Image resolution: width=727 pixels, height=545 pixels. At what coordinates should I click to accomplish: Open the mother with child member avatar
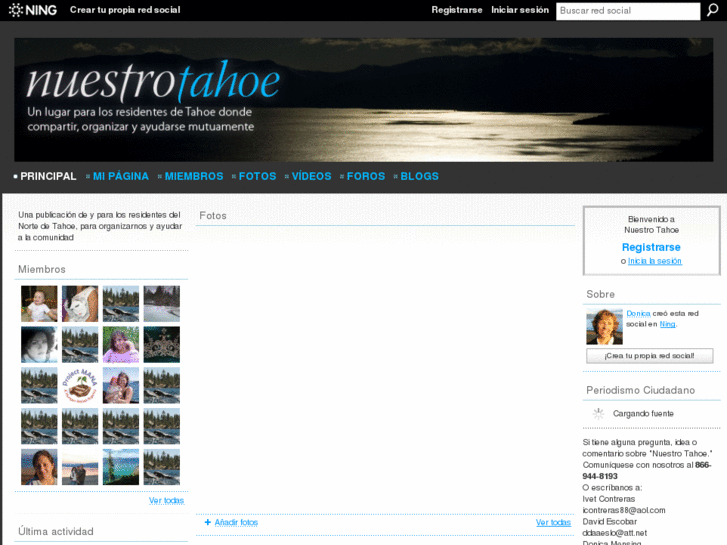121,385
